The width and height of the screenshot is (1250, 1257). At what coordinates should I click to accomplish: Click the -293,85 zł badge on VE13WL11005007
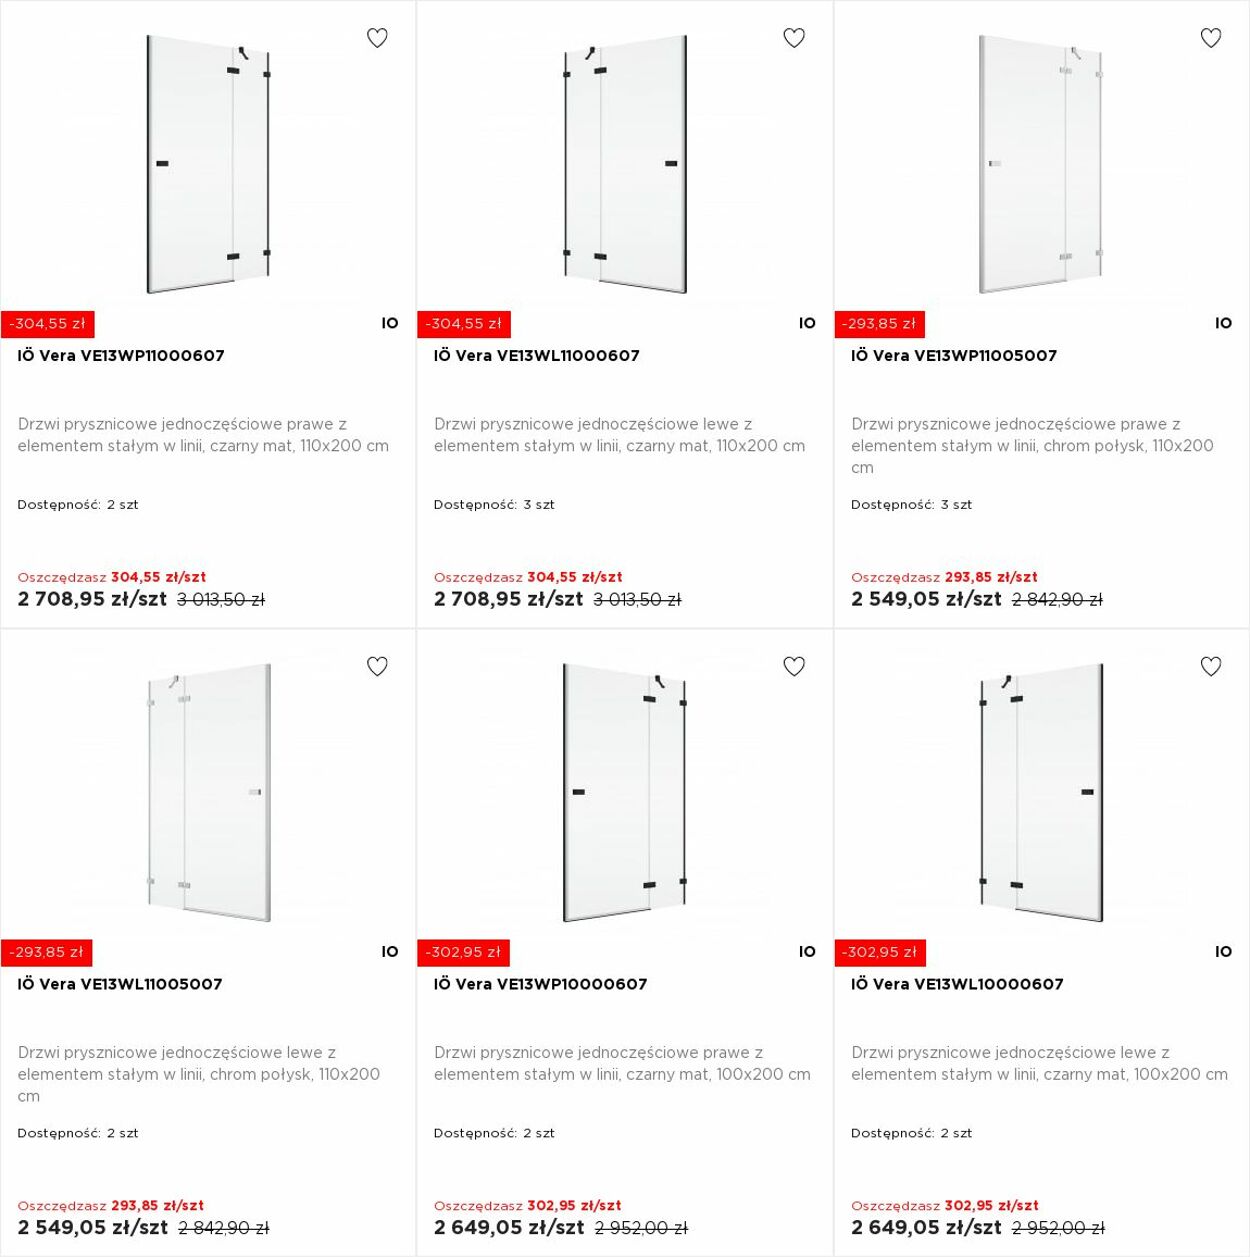[47, 952]
